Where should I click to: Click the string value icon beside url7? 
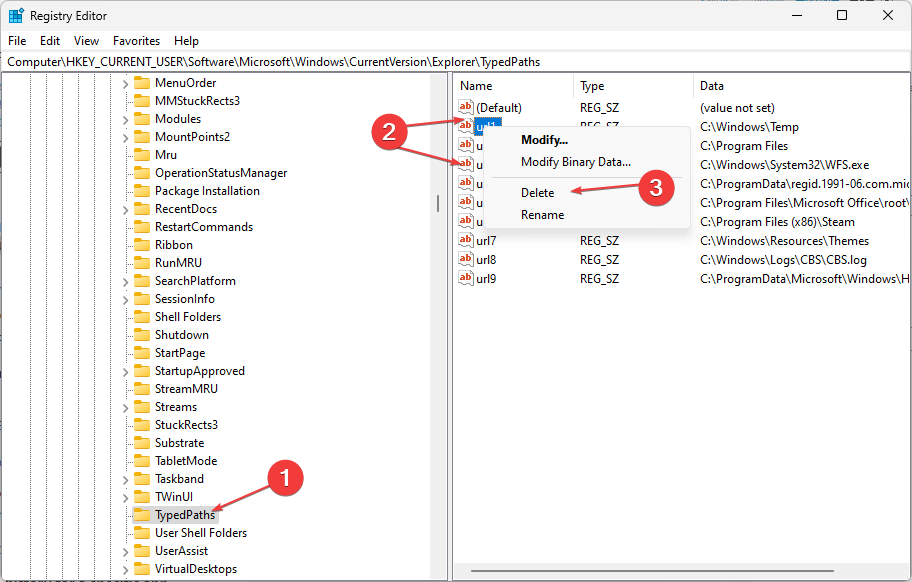coord(465,240)
